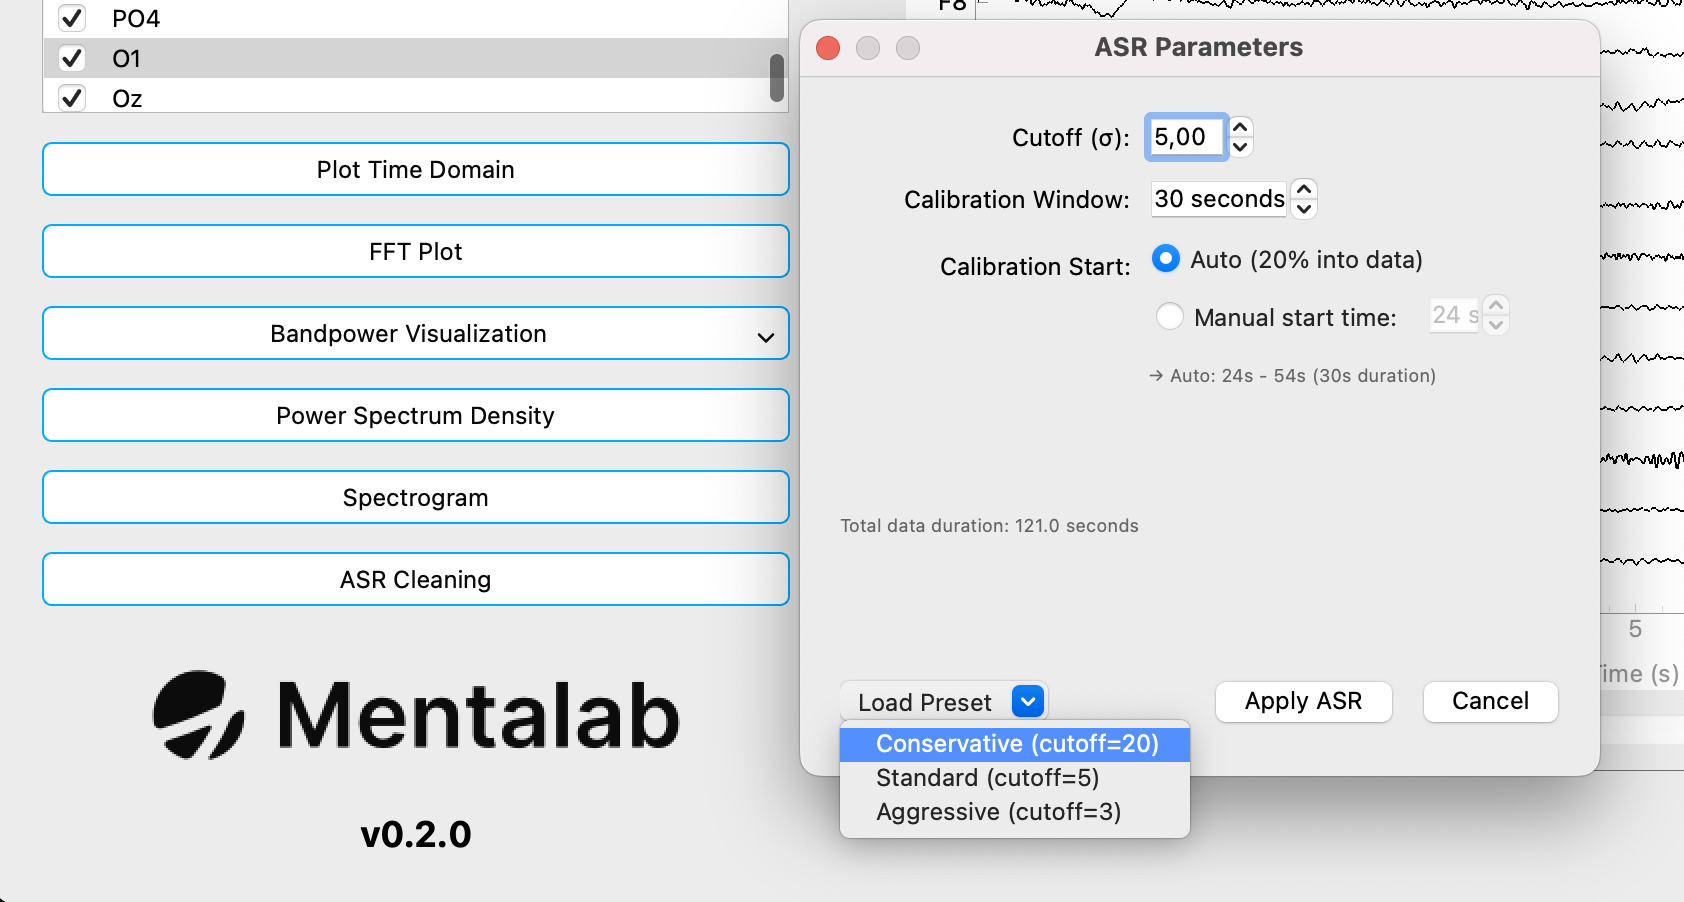Viewport: 1684px width, 902px height.
Task: Choose Aggressive (cutoff=3) preset
Action: [x=1015, y=812]
